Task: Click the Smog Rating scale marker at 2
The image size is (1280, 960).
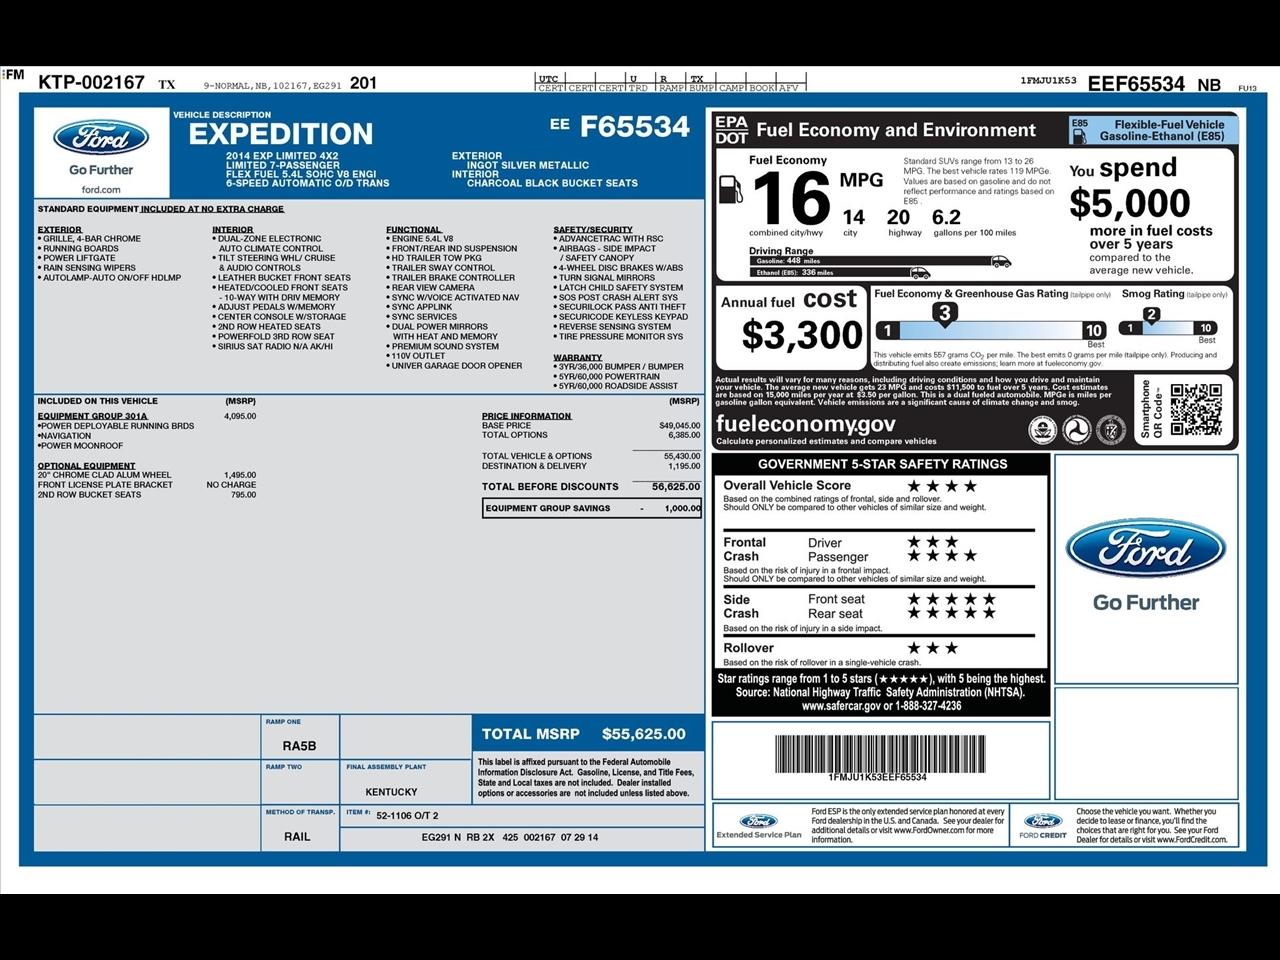Action: pos(1154,313)
